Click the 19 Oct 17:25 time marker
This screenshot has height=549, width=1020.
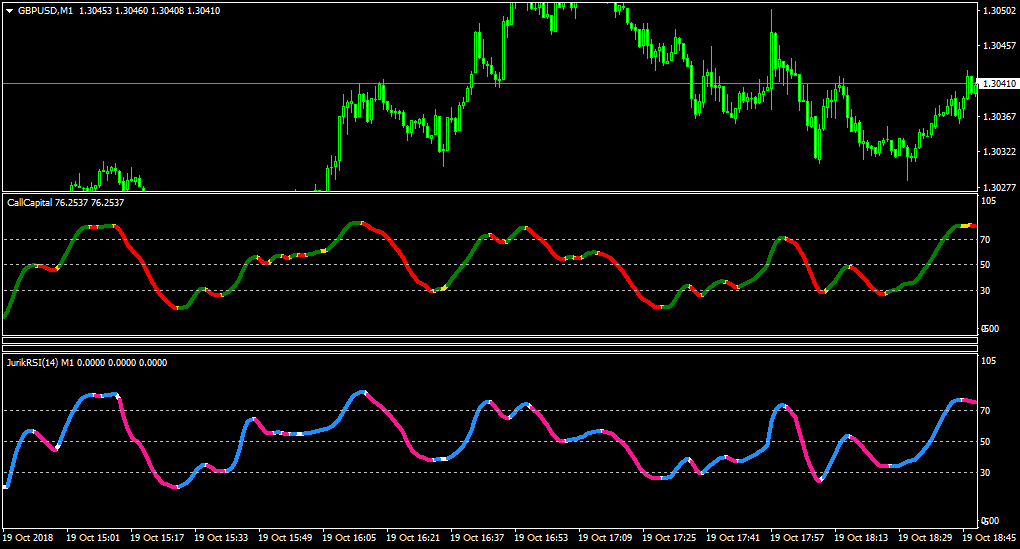pyautogui.click(x=669, y=538)
